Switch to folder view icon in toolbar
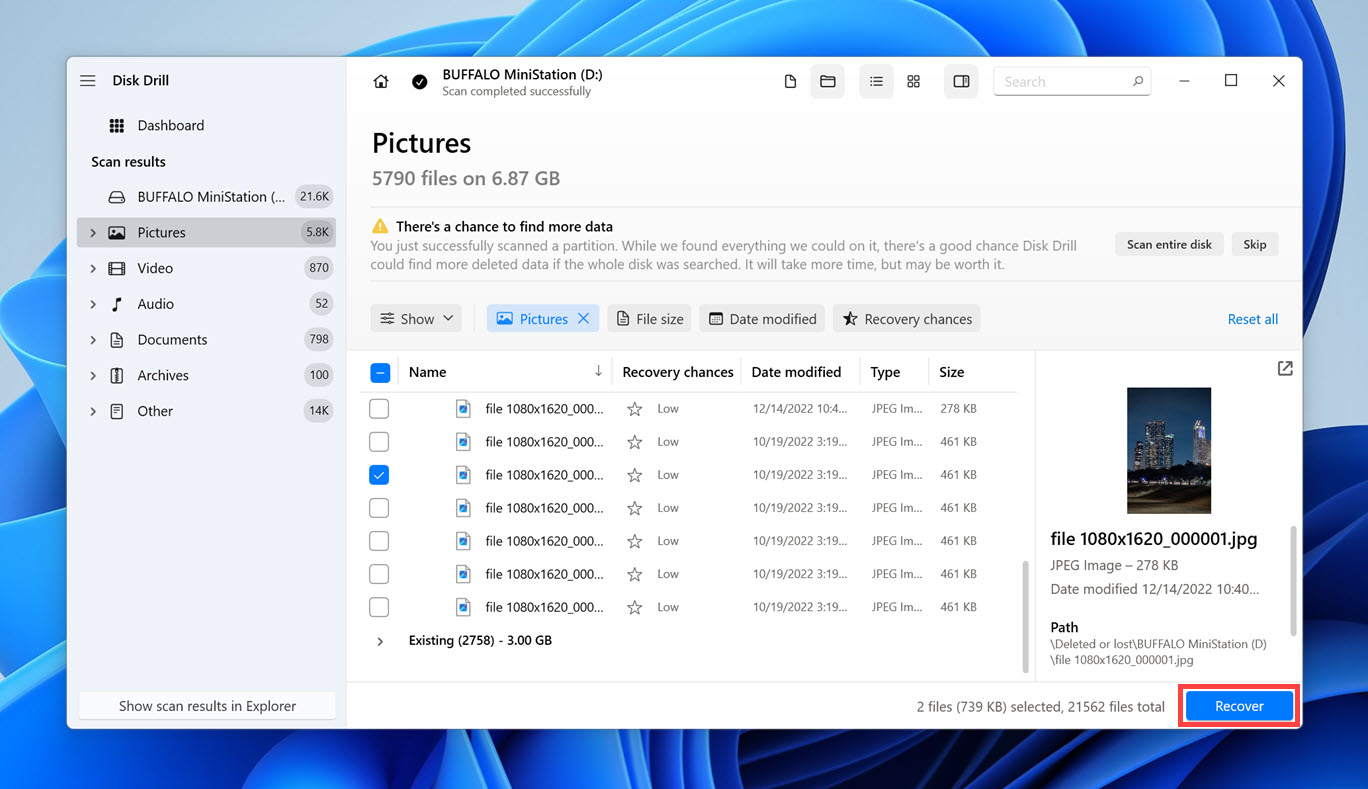1368x789 pixels. click(828, 82)
